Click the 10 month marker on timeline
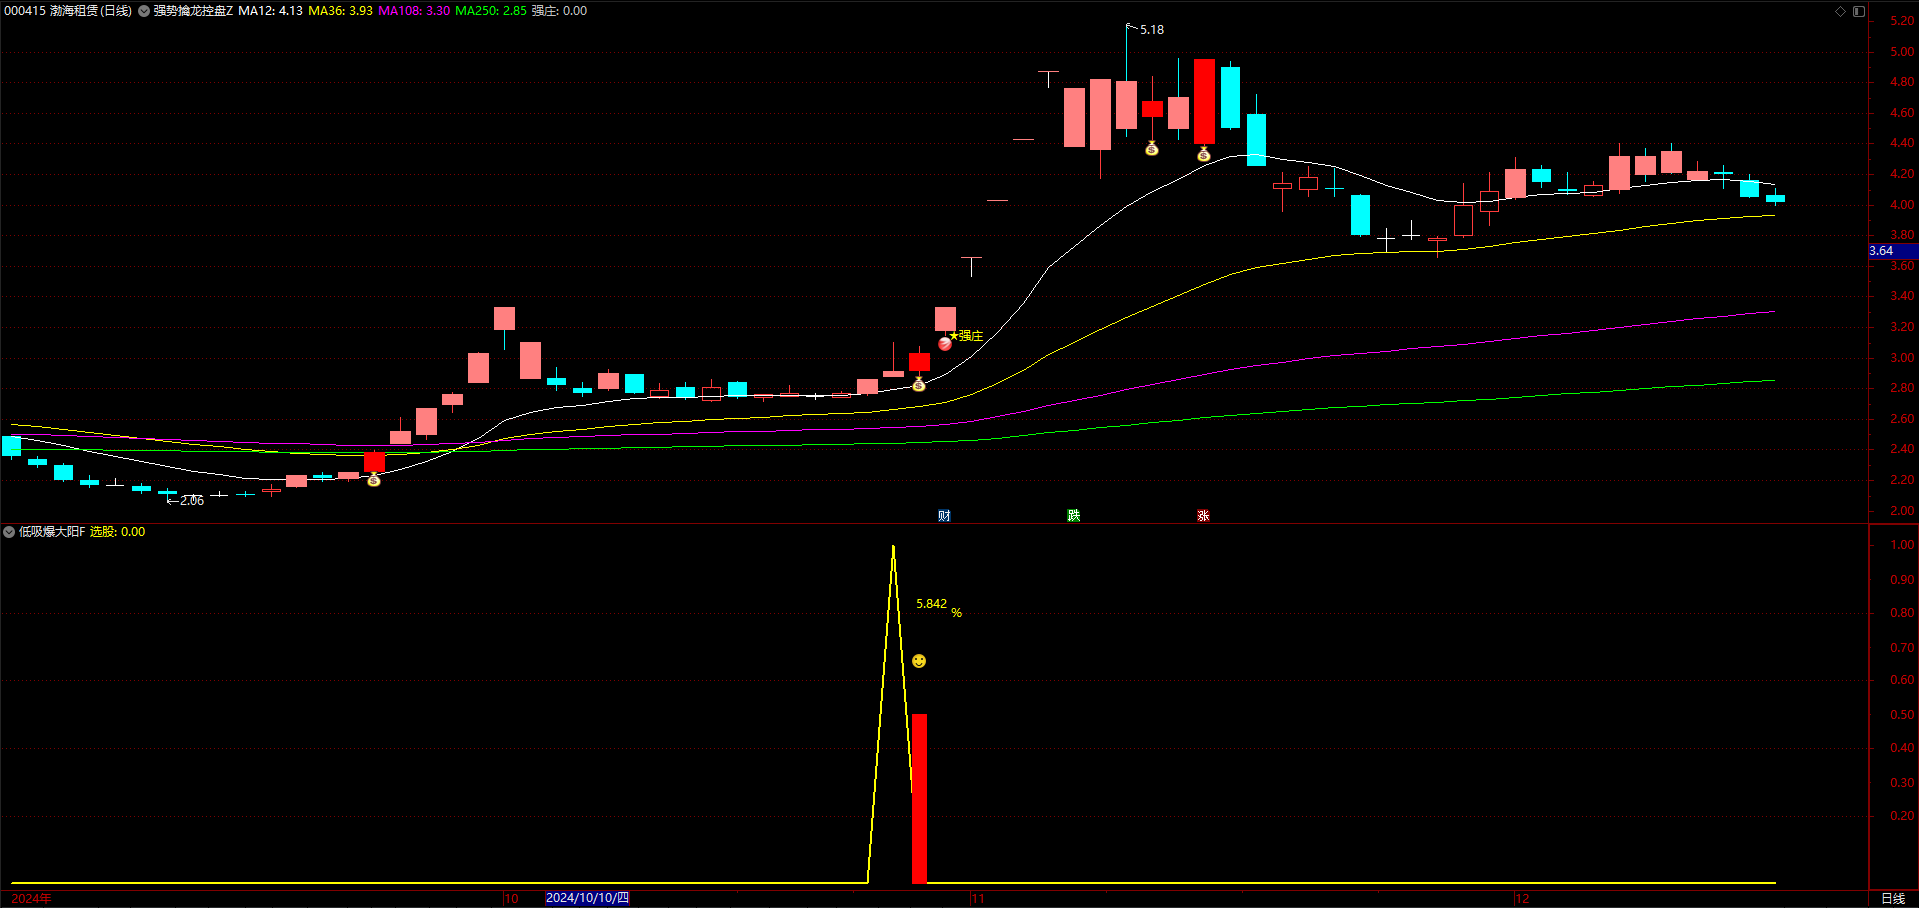Image resolution: width=1919 pixels, height=908 pixels. pos(511,899)
